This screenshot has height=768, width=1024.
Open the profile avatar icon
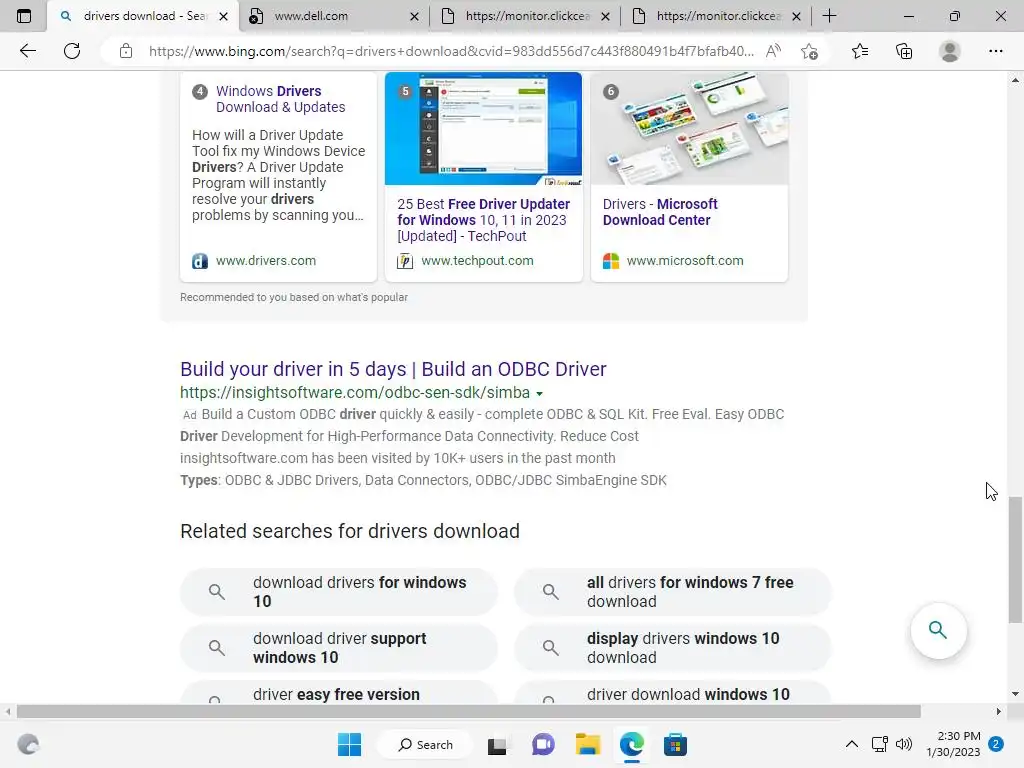coord(950,51)
